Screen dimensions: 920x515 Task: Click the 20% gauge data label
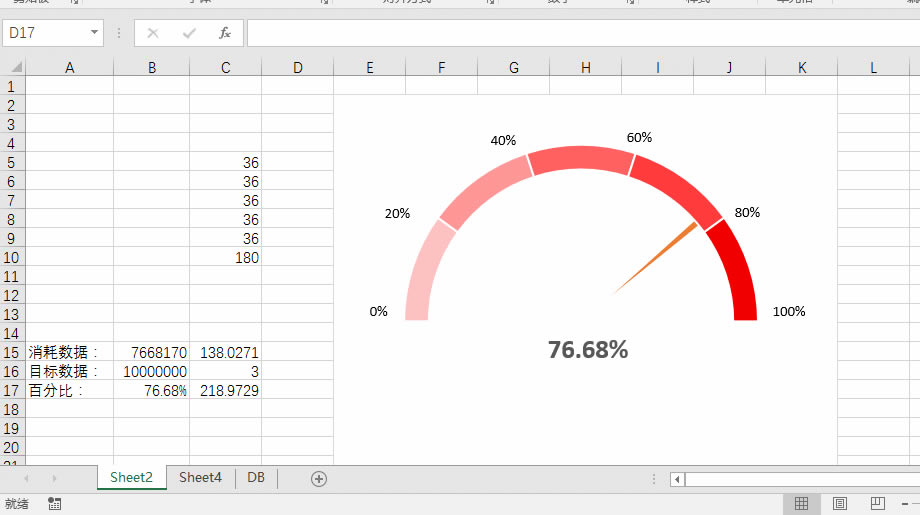pos(397,214)
